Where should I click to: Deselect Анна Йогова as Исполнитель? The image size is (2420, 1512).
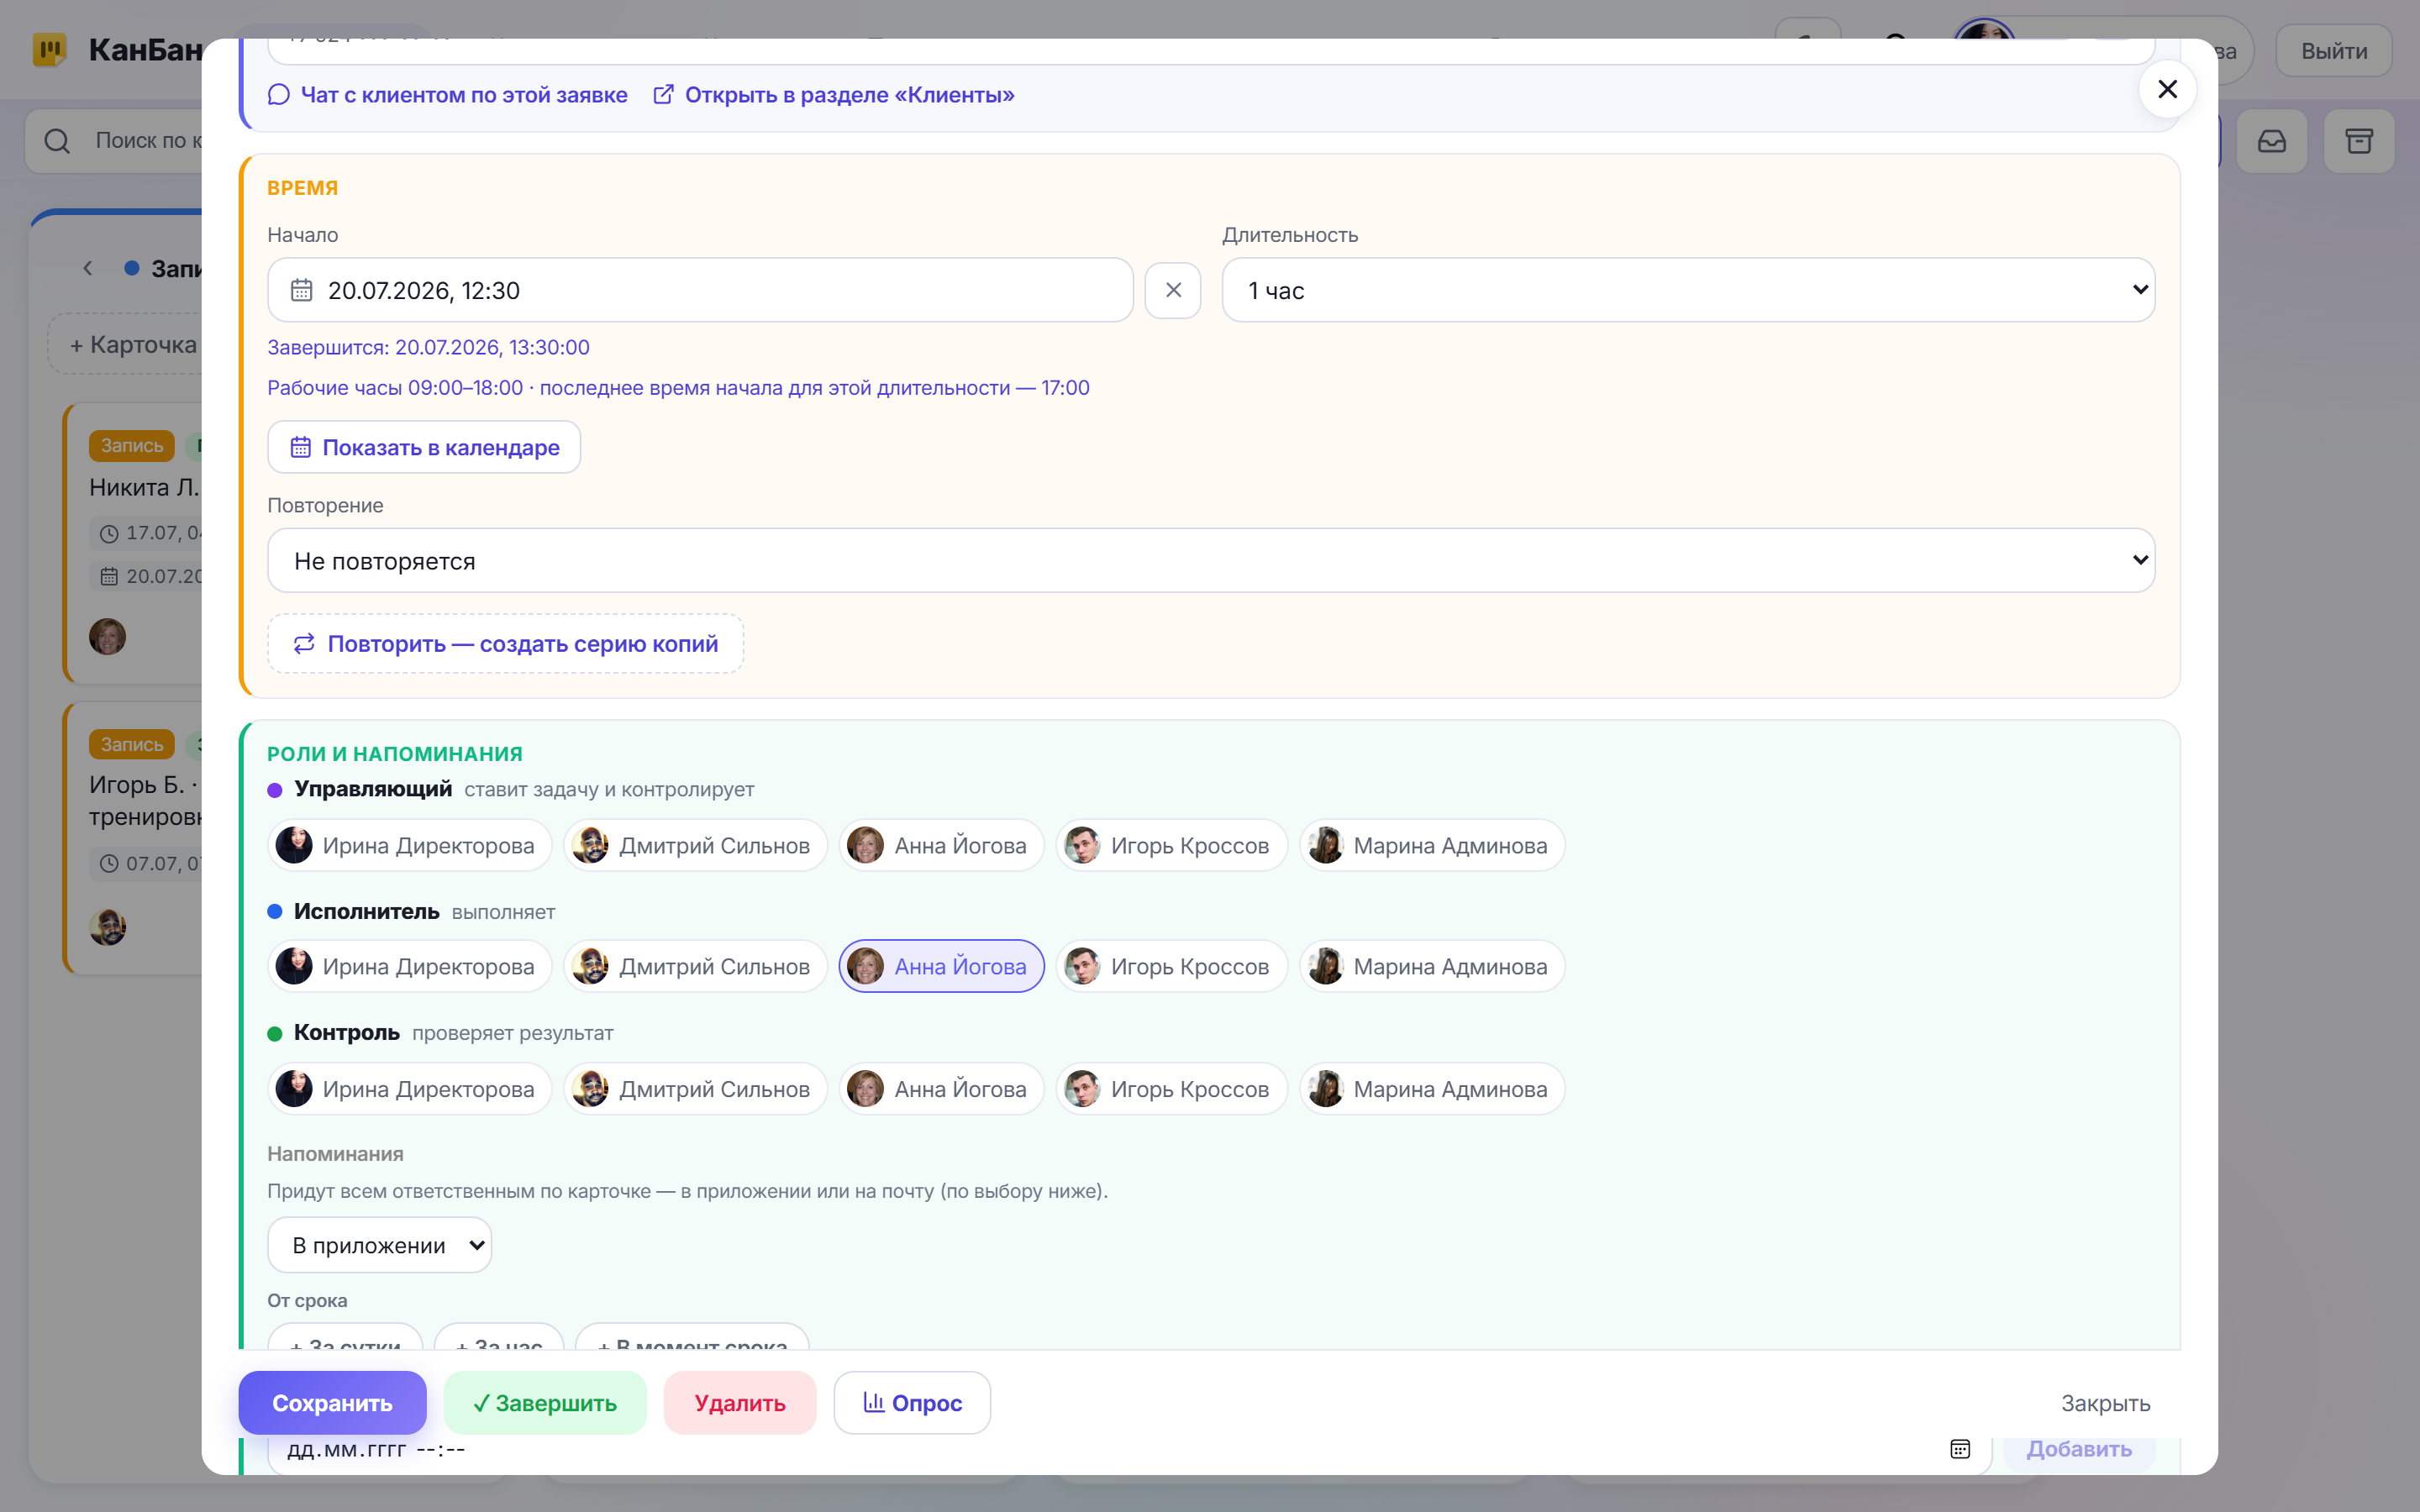click(x=941, y=966)
